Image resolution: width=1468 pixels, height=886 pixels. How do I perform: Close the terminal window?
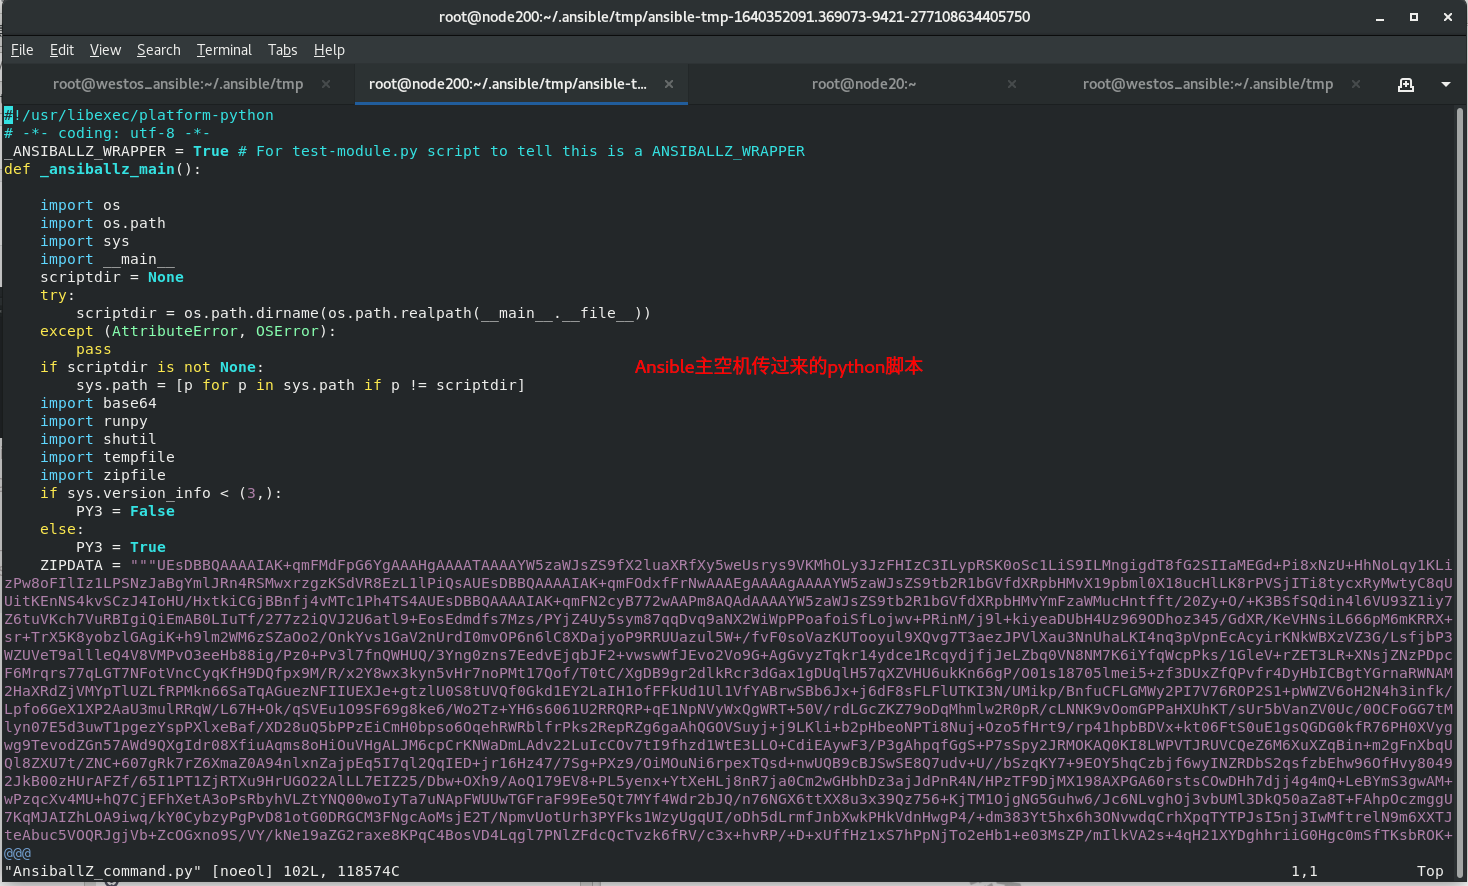coord(1447,17)
